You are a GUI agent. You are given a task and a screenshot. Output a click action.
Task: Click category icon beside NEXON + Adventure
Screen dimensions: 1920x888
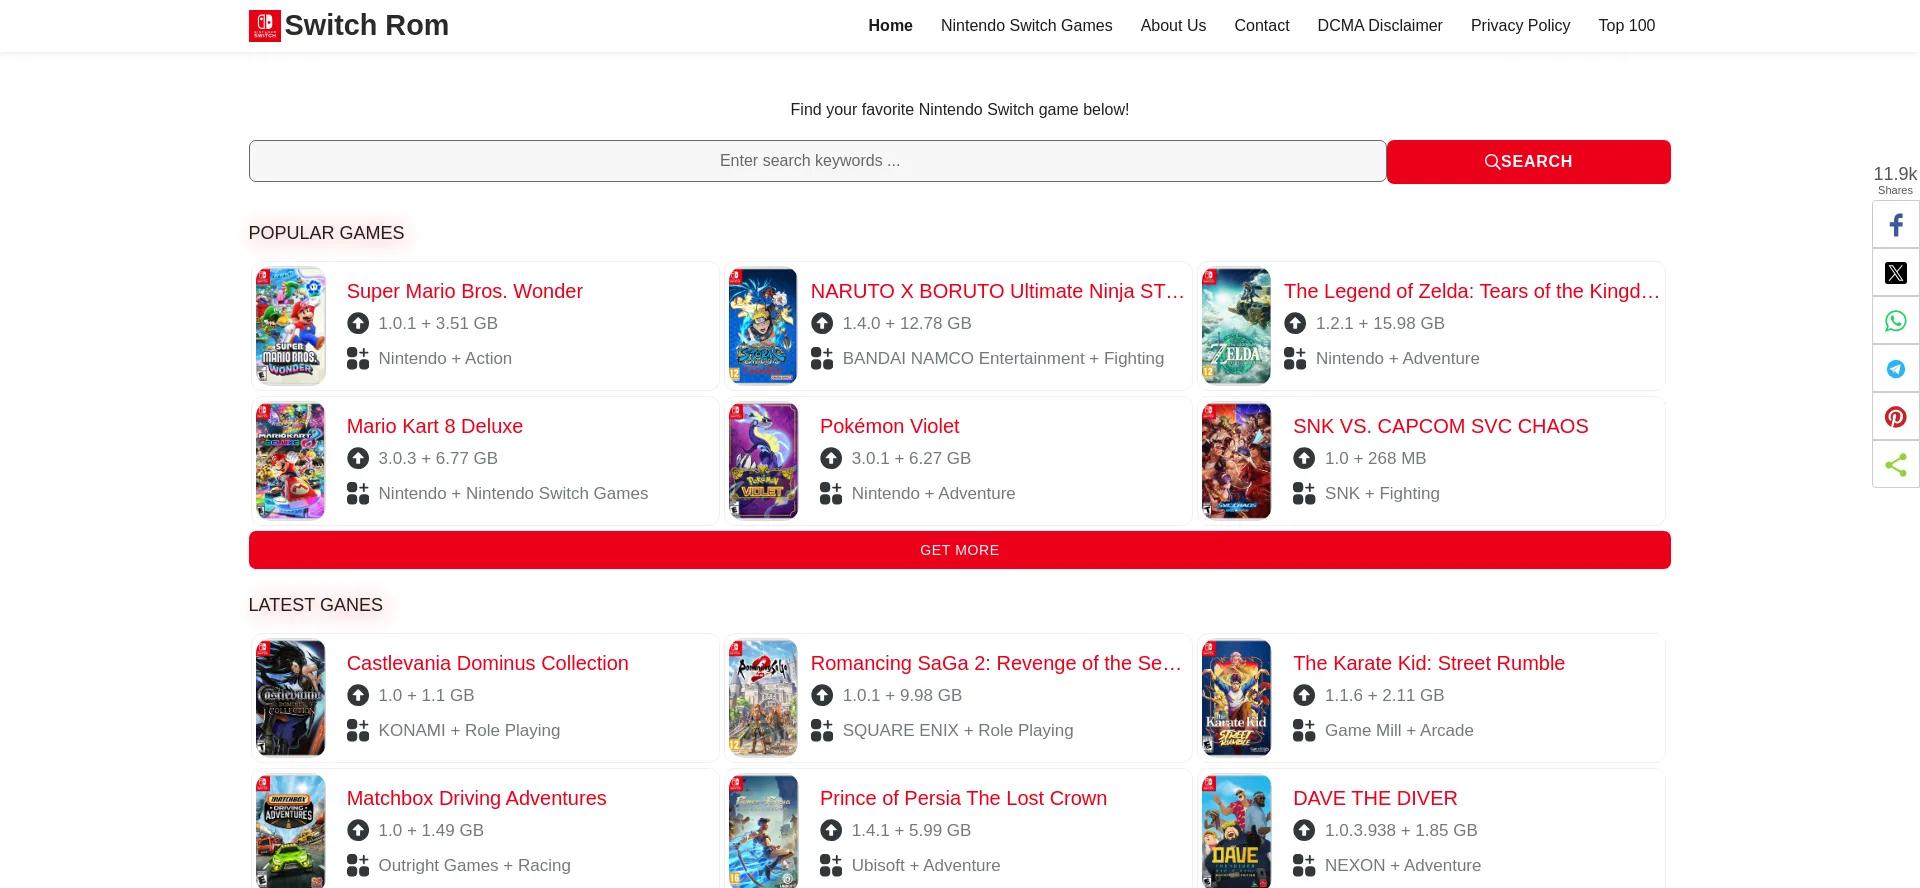coord(1304,865)
